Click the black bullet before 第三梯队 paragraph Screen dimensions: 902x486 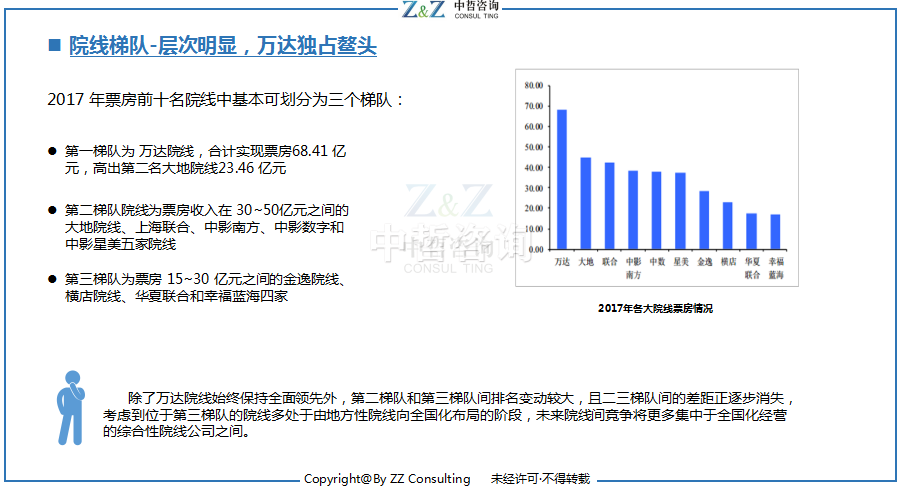[52, 279]
